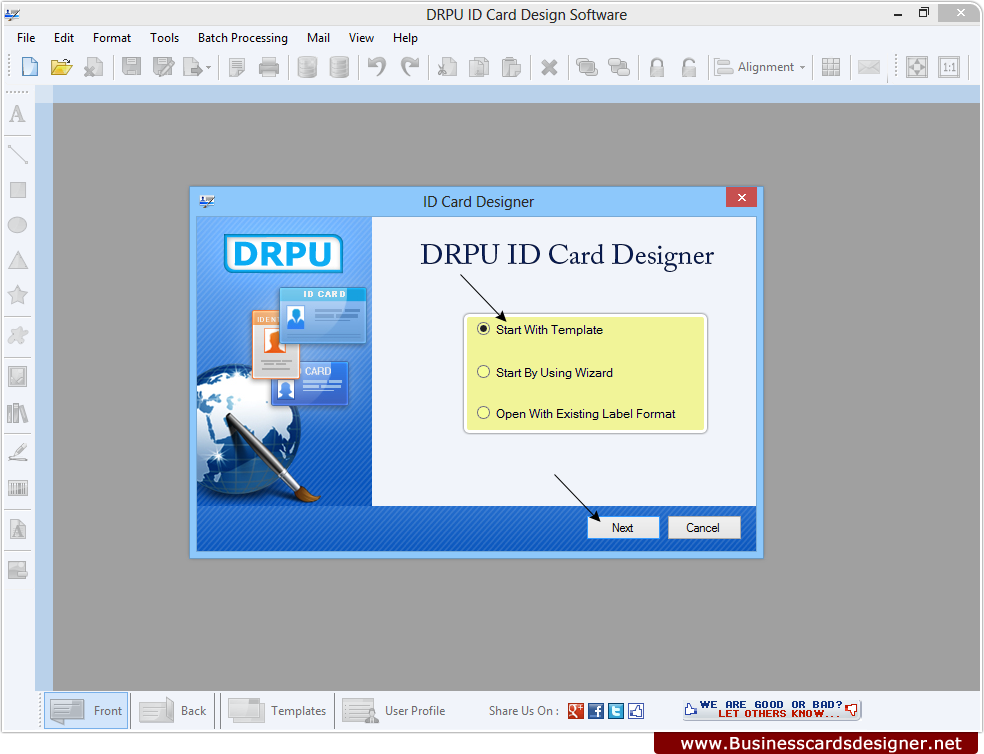Image resolution: width=984 pixels, height=754 pixels.
Task: Click the thumbs-up like share icon
Action: (x=636, y=711)
